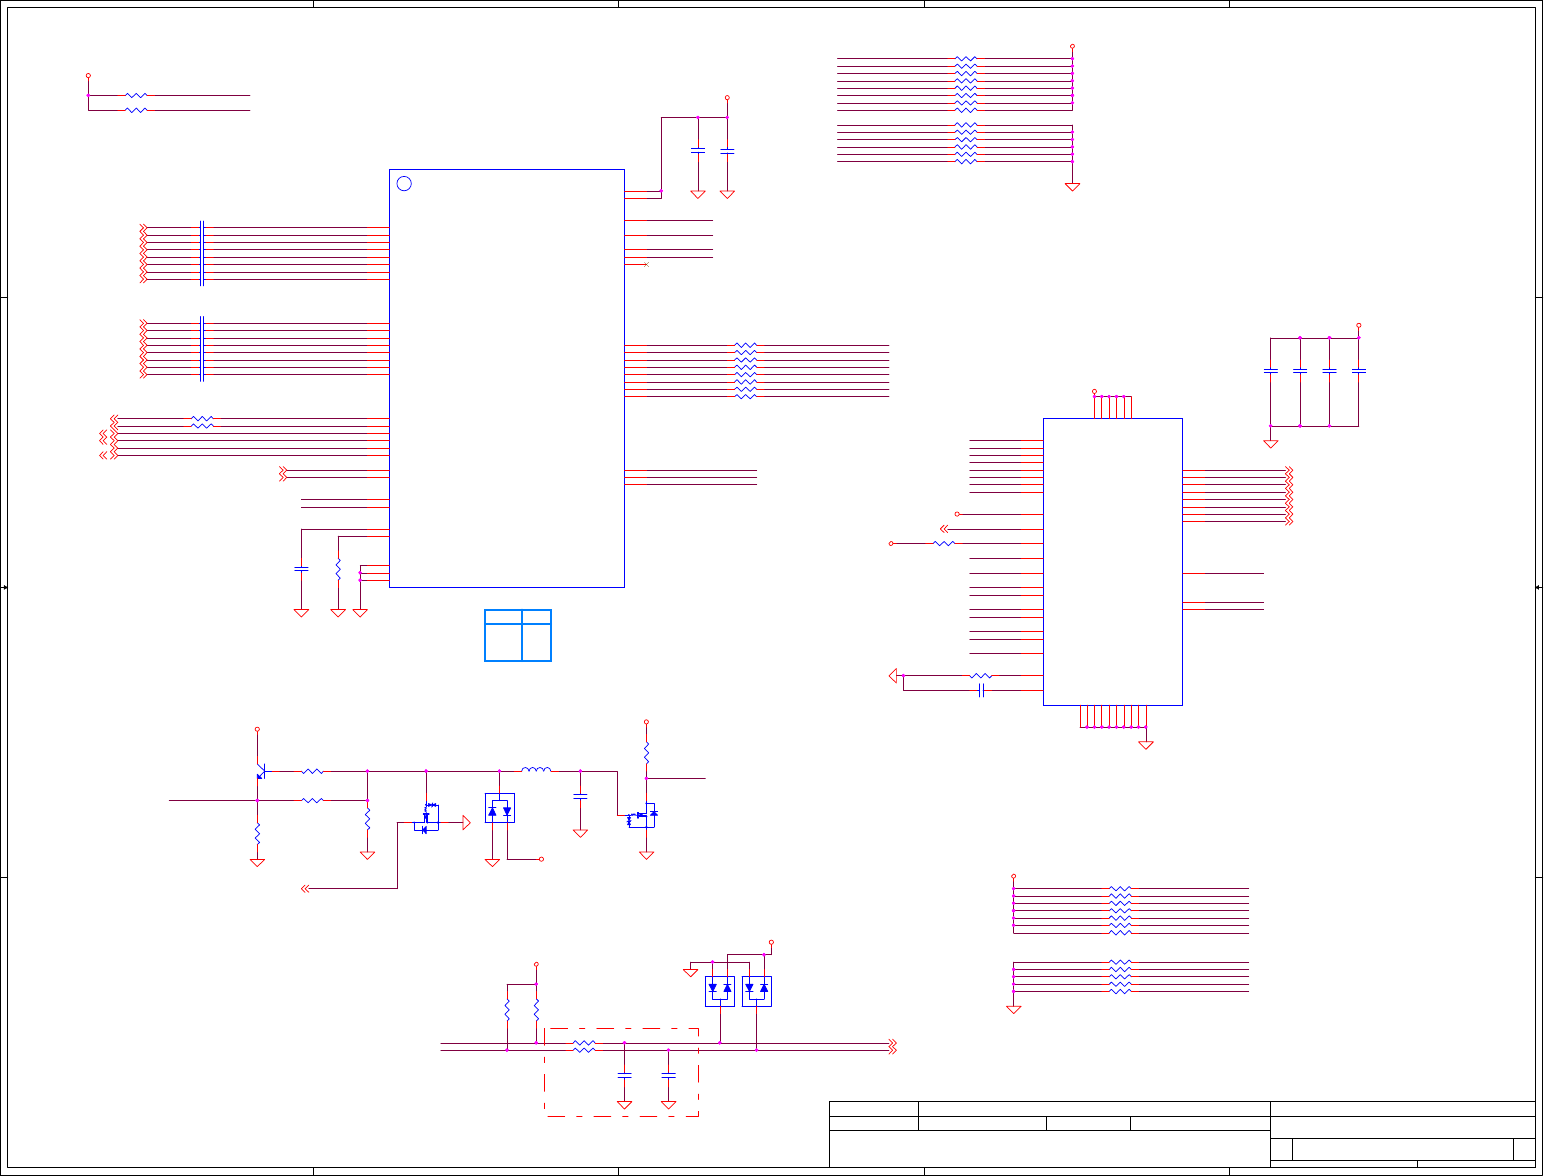Image resolution: width=1544 pixels, height=1176 pixels.
Task: Select the NPN transistor symbol
Action: [x=260, y=771]
